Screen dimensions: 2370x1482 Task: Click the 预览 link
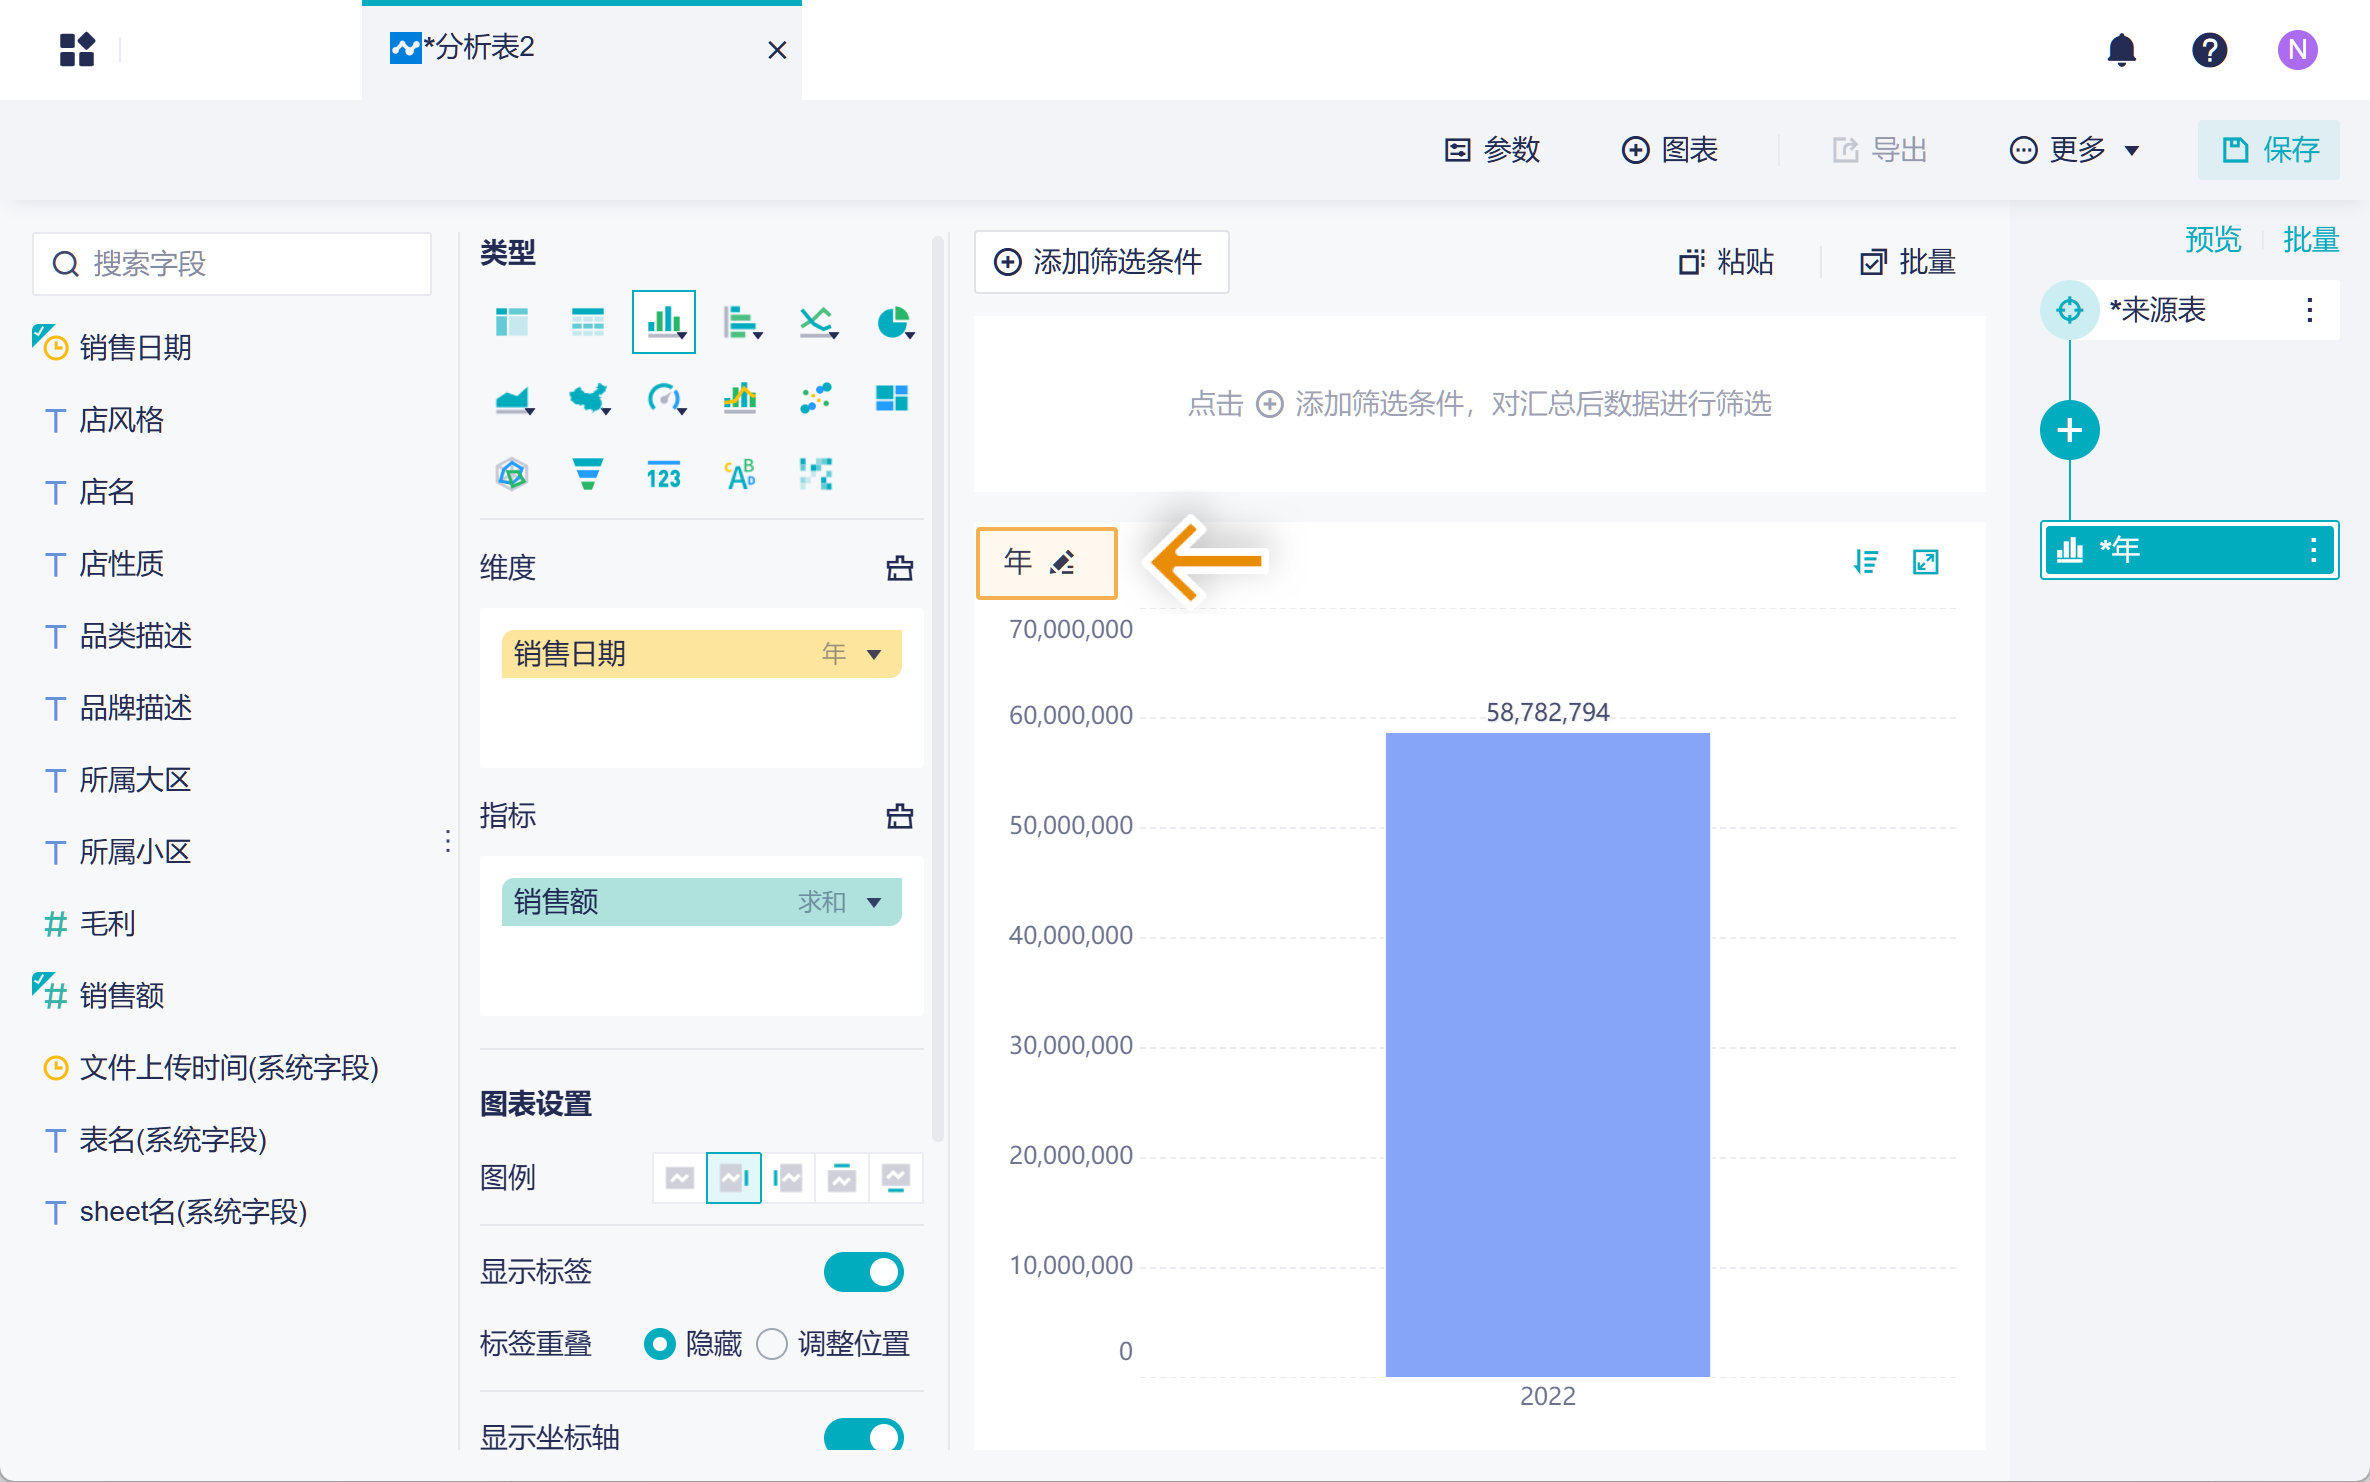click(x=2212, y=240)
